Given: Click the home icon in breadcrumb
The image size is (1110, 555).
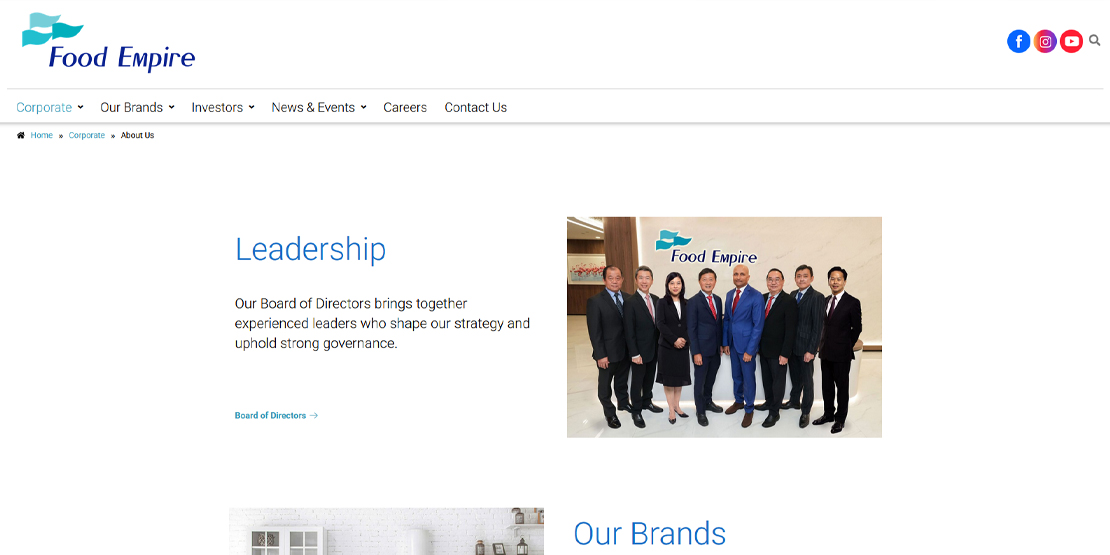Looking at the screenshot, I should coord(21,135).
